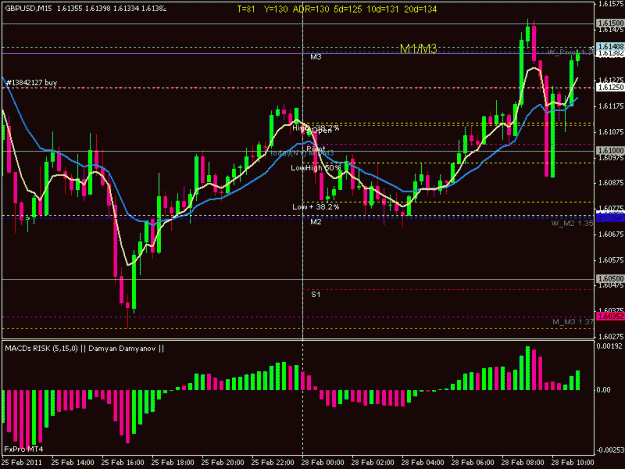Click the 1.60575 price axis value
Image resolution: width=625 pixels, height=469 pixels.
click(611, 260)
